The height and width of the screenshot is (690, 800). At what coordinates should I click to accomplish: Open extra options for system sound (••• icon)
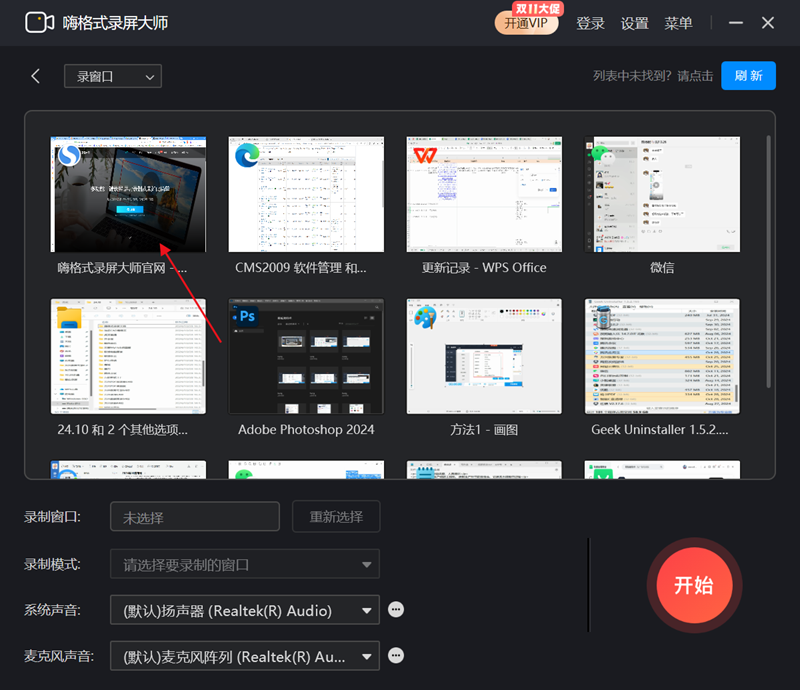point(396,609)
